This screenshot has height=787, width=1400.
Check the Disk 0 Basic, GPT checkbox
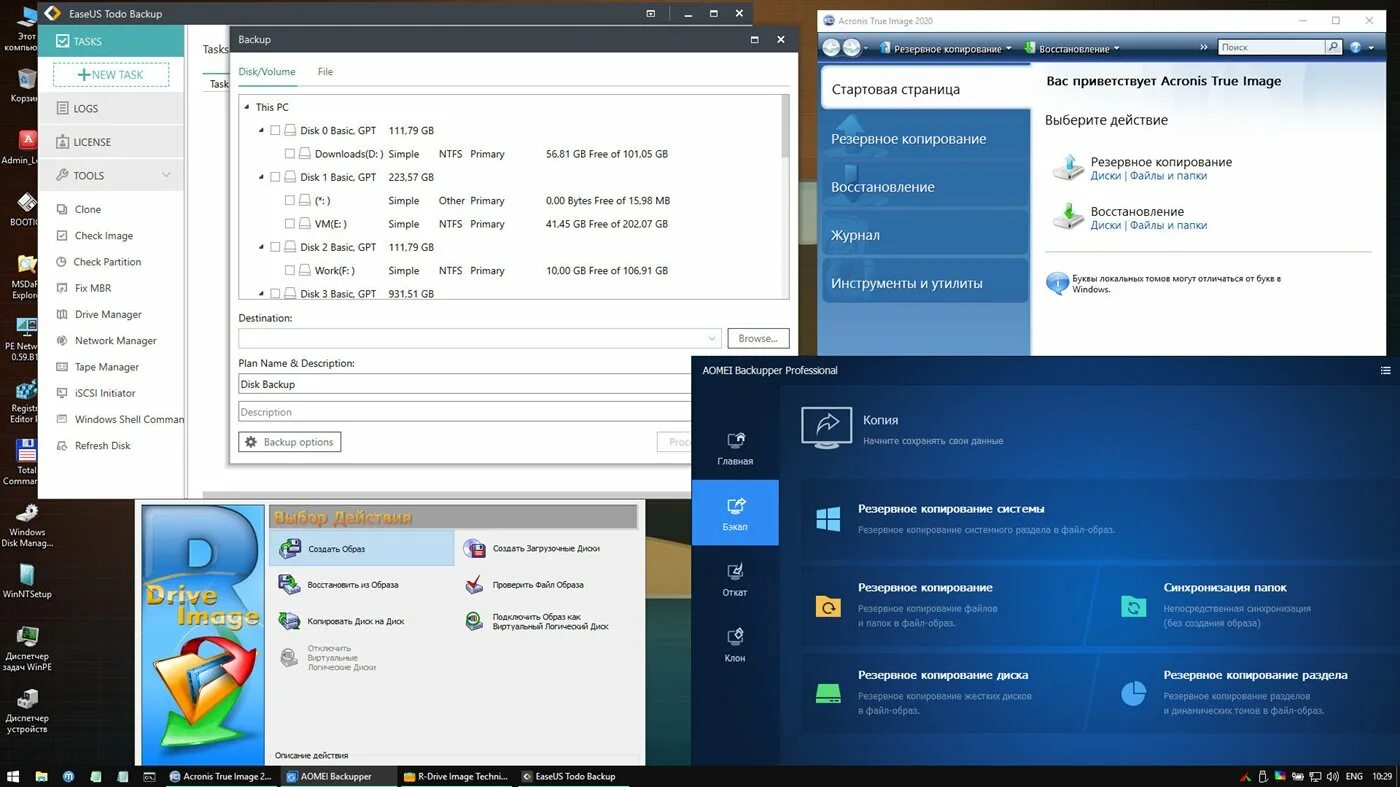[x=275, y=130]
